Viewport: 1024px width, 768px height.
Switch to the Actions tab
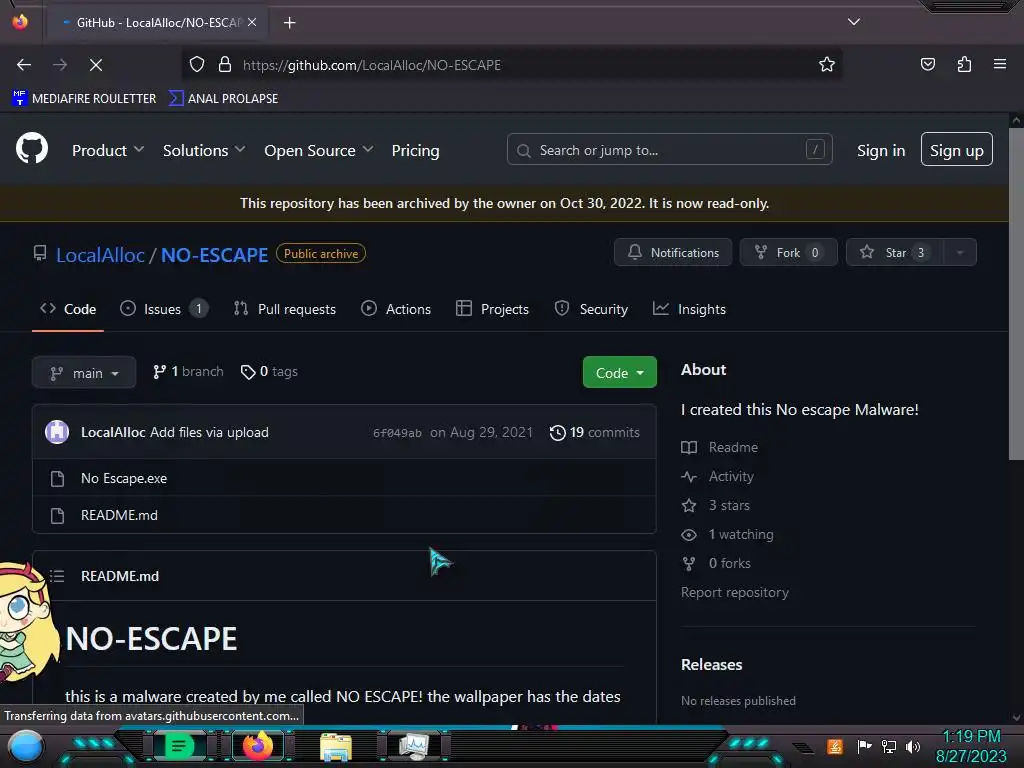(396, 309)
